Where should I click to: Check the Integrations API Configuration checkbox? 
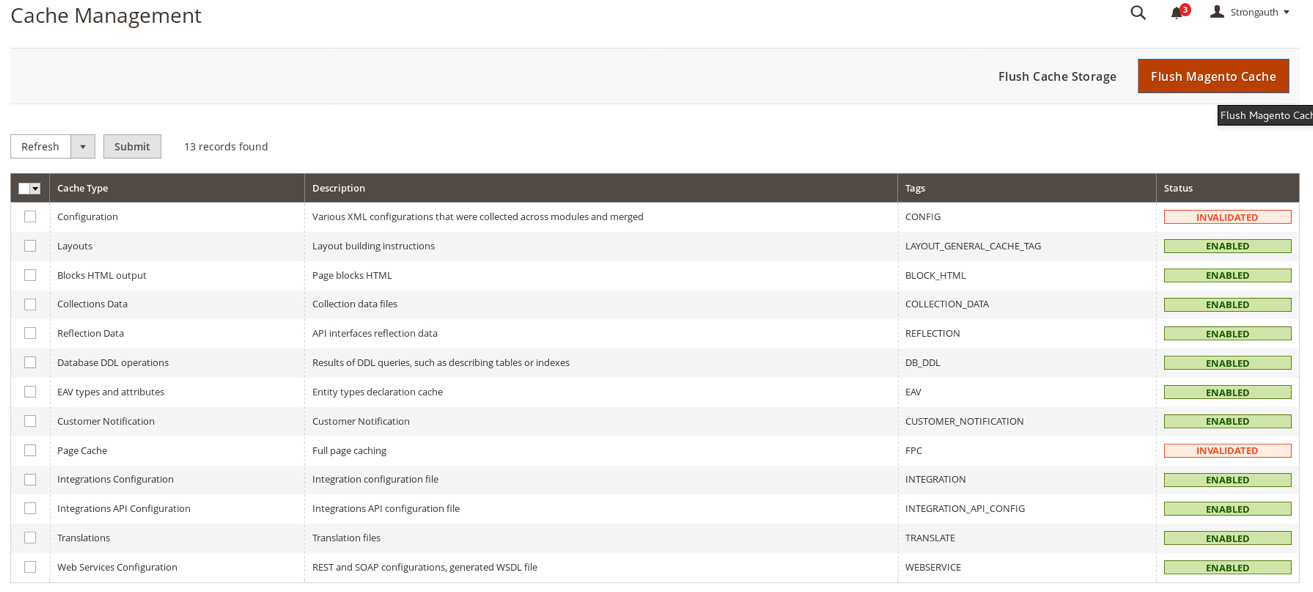30,508
